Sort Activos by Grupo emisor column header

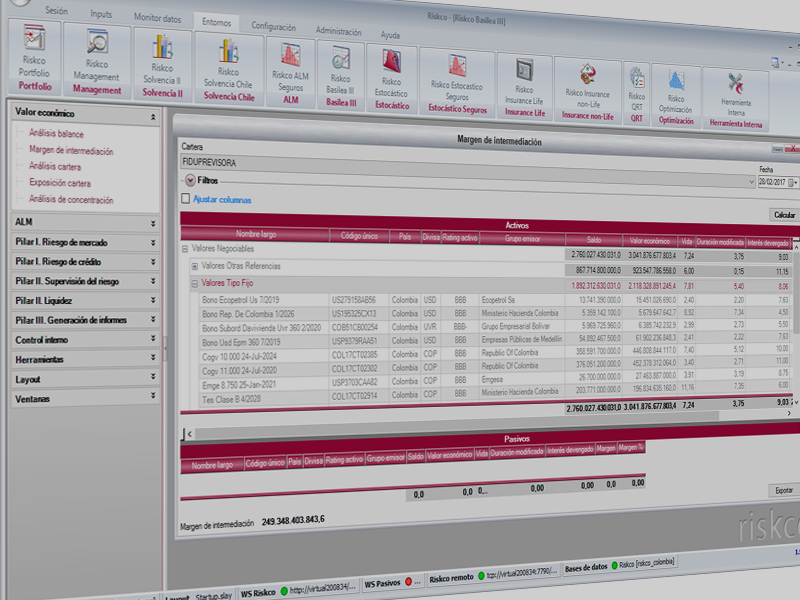522,238
